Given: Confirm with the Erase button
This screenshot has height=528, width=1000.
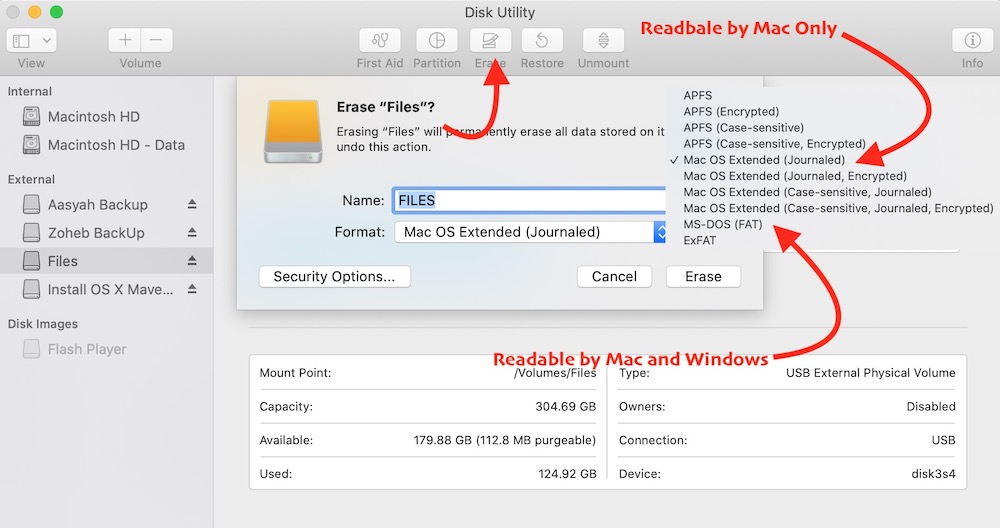Looking at the screenshot, I should [x=703, y=276].
